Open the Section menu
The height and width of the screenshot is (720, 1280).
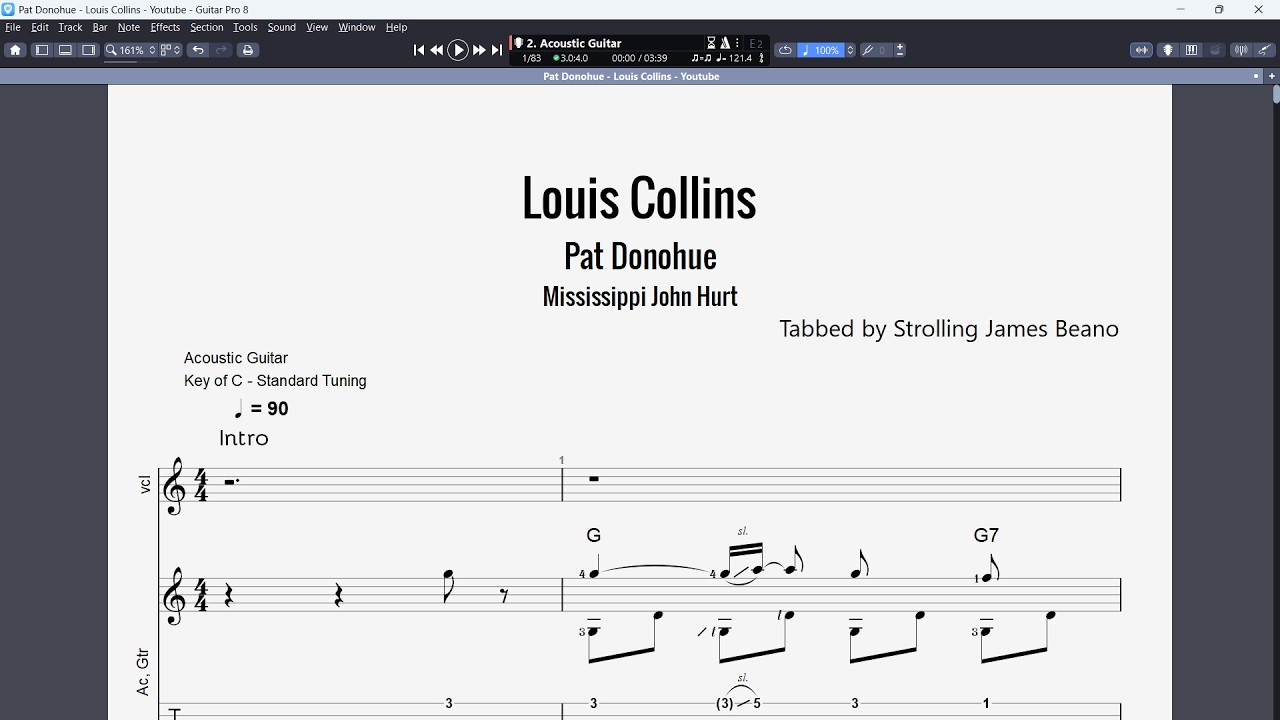[x=207, y=27]
